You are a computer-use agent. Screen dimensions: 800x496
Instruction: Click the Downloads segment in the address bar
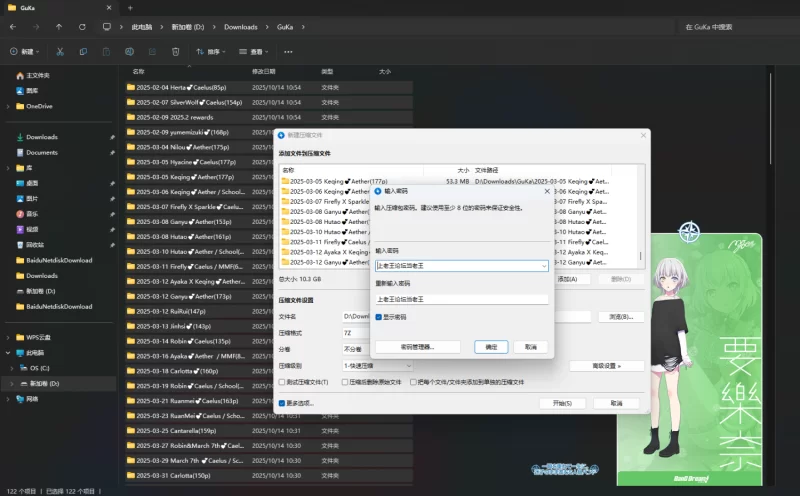tap(240, 27)
